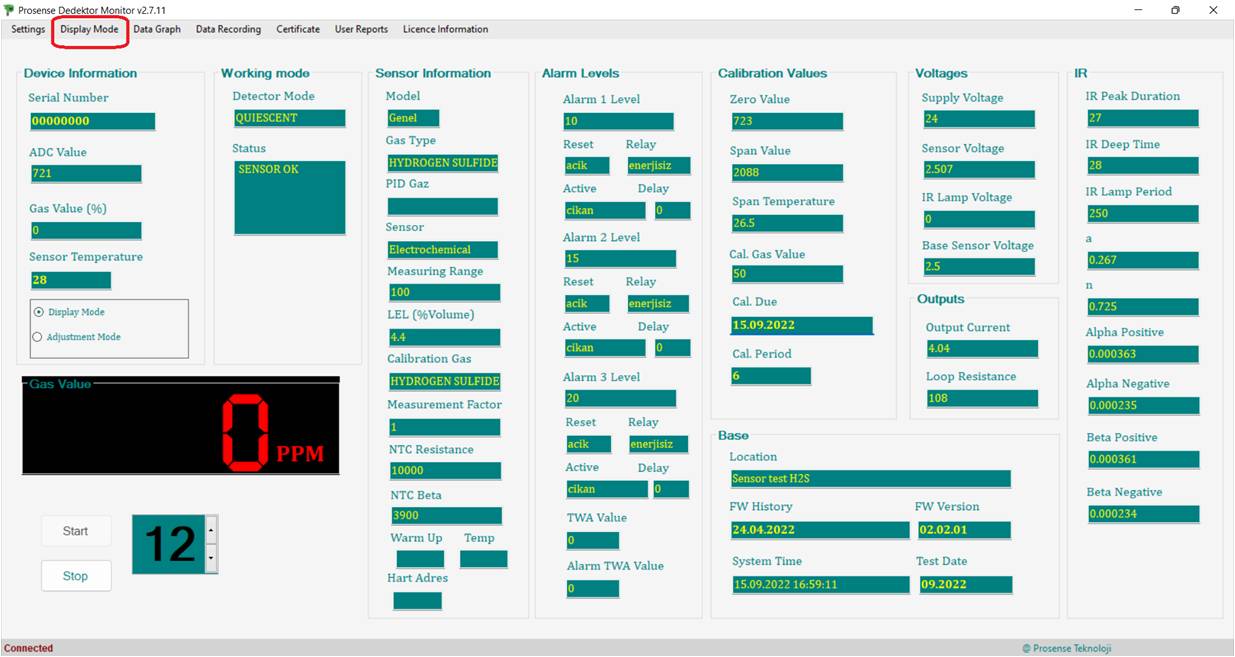Go to the Data Recording menu

coord(228,29)
